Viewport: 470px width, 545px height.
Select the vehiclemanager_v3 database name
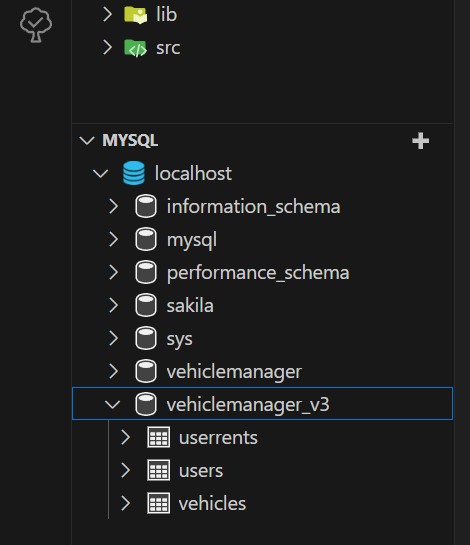(248, 405)
